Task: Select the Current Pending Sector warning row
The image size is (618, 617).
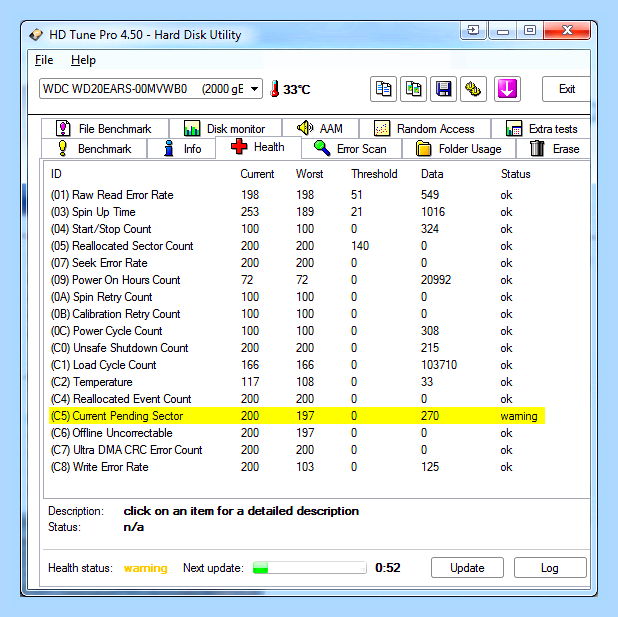Action: pyautogui.click(x=297, y=416)
